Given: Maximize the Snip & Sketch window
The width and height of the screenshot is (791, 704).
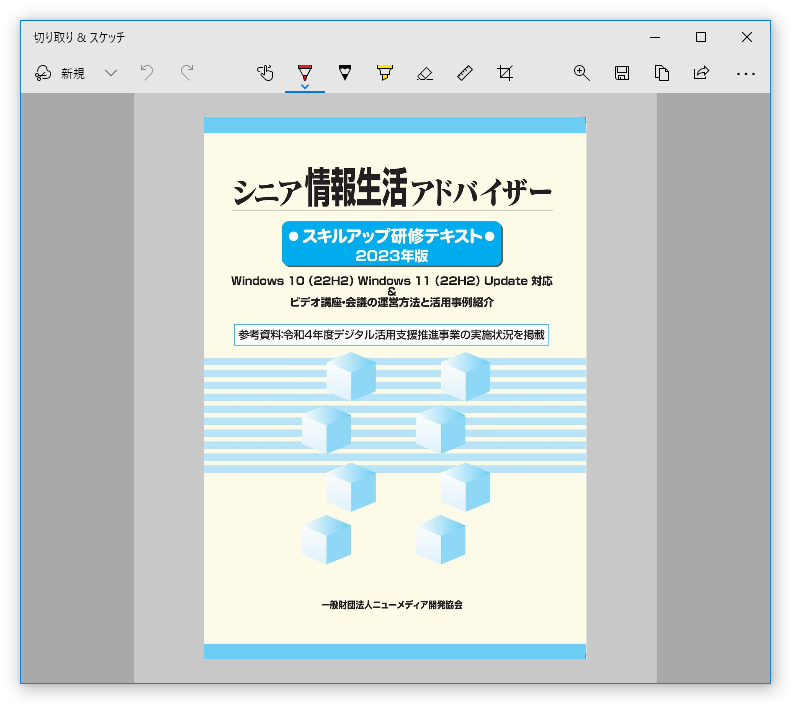Looking at the screenshot, I should (x=701, y=37).
